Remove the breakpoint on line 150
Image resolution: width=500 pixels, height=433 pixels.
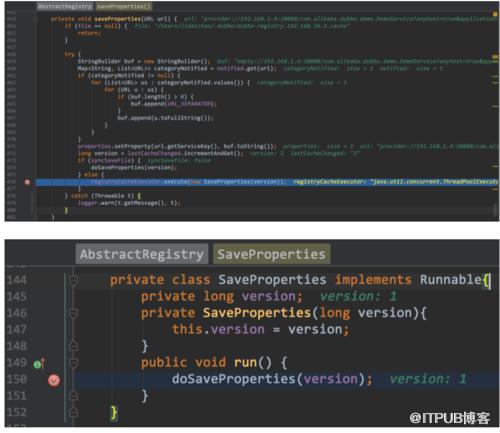click(x=54, y=380)
